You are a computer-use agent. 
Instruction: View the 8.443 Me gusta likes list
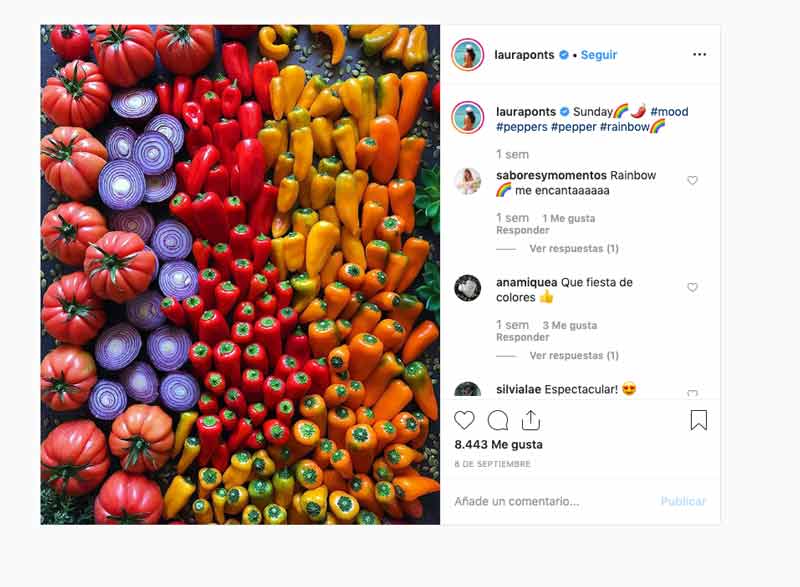[498, 444]
